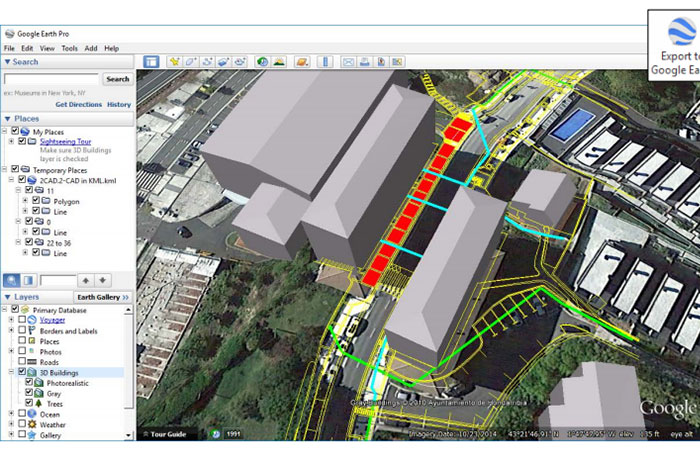Add a placemark with the pushpin icon
700x467 pixels.
pyautogui.click(x=175, y=62)
